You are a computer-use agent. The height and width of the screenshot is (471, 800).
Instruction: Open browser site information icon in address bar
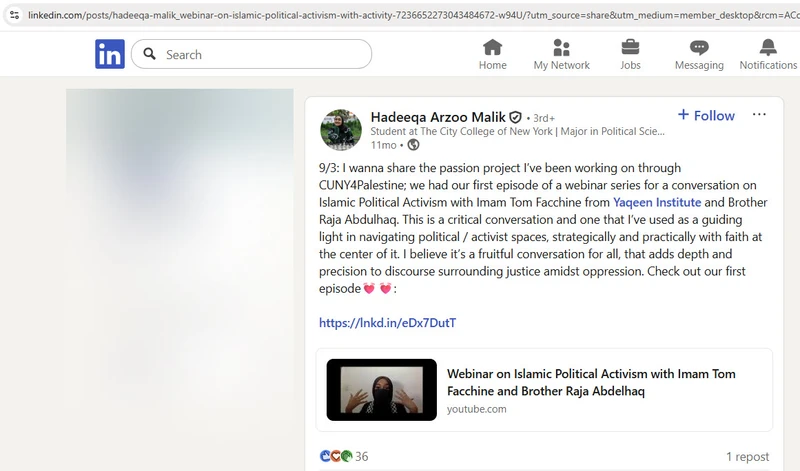[x=15, y=15]
